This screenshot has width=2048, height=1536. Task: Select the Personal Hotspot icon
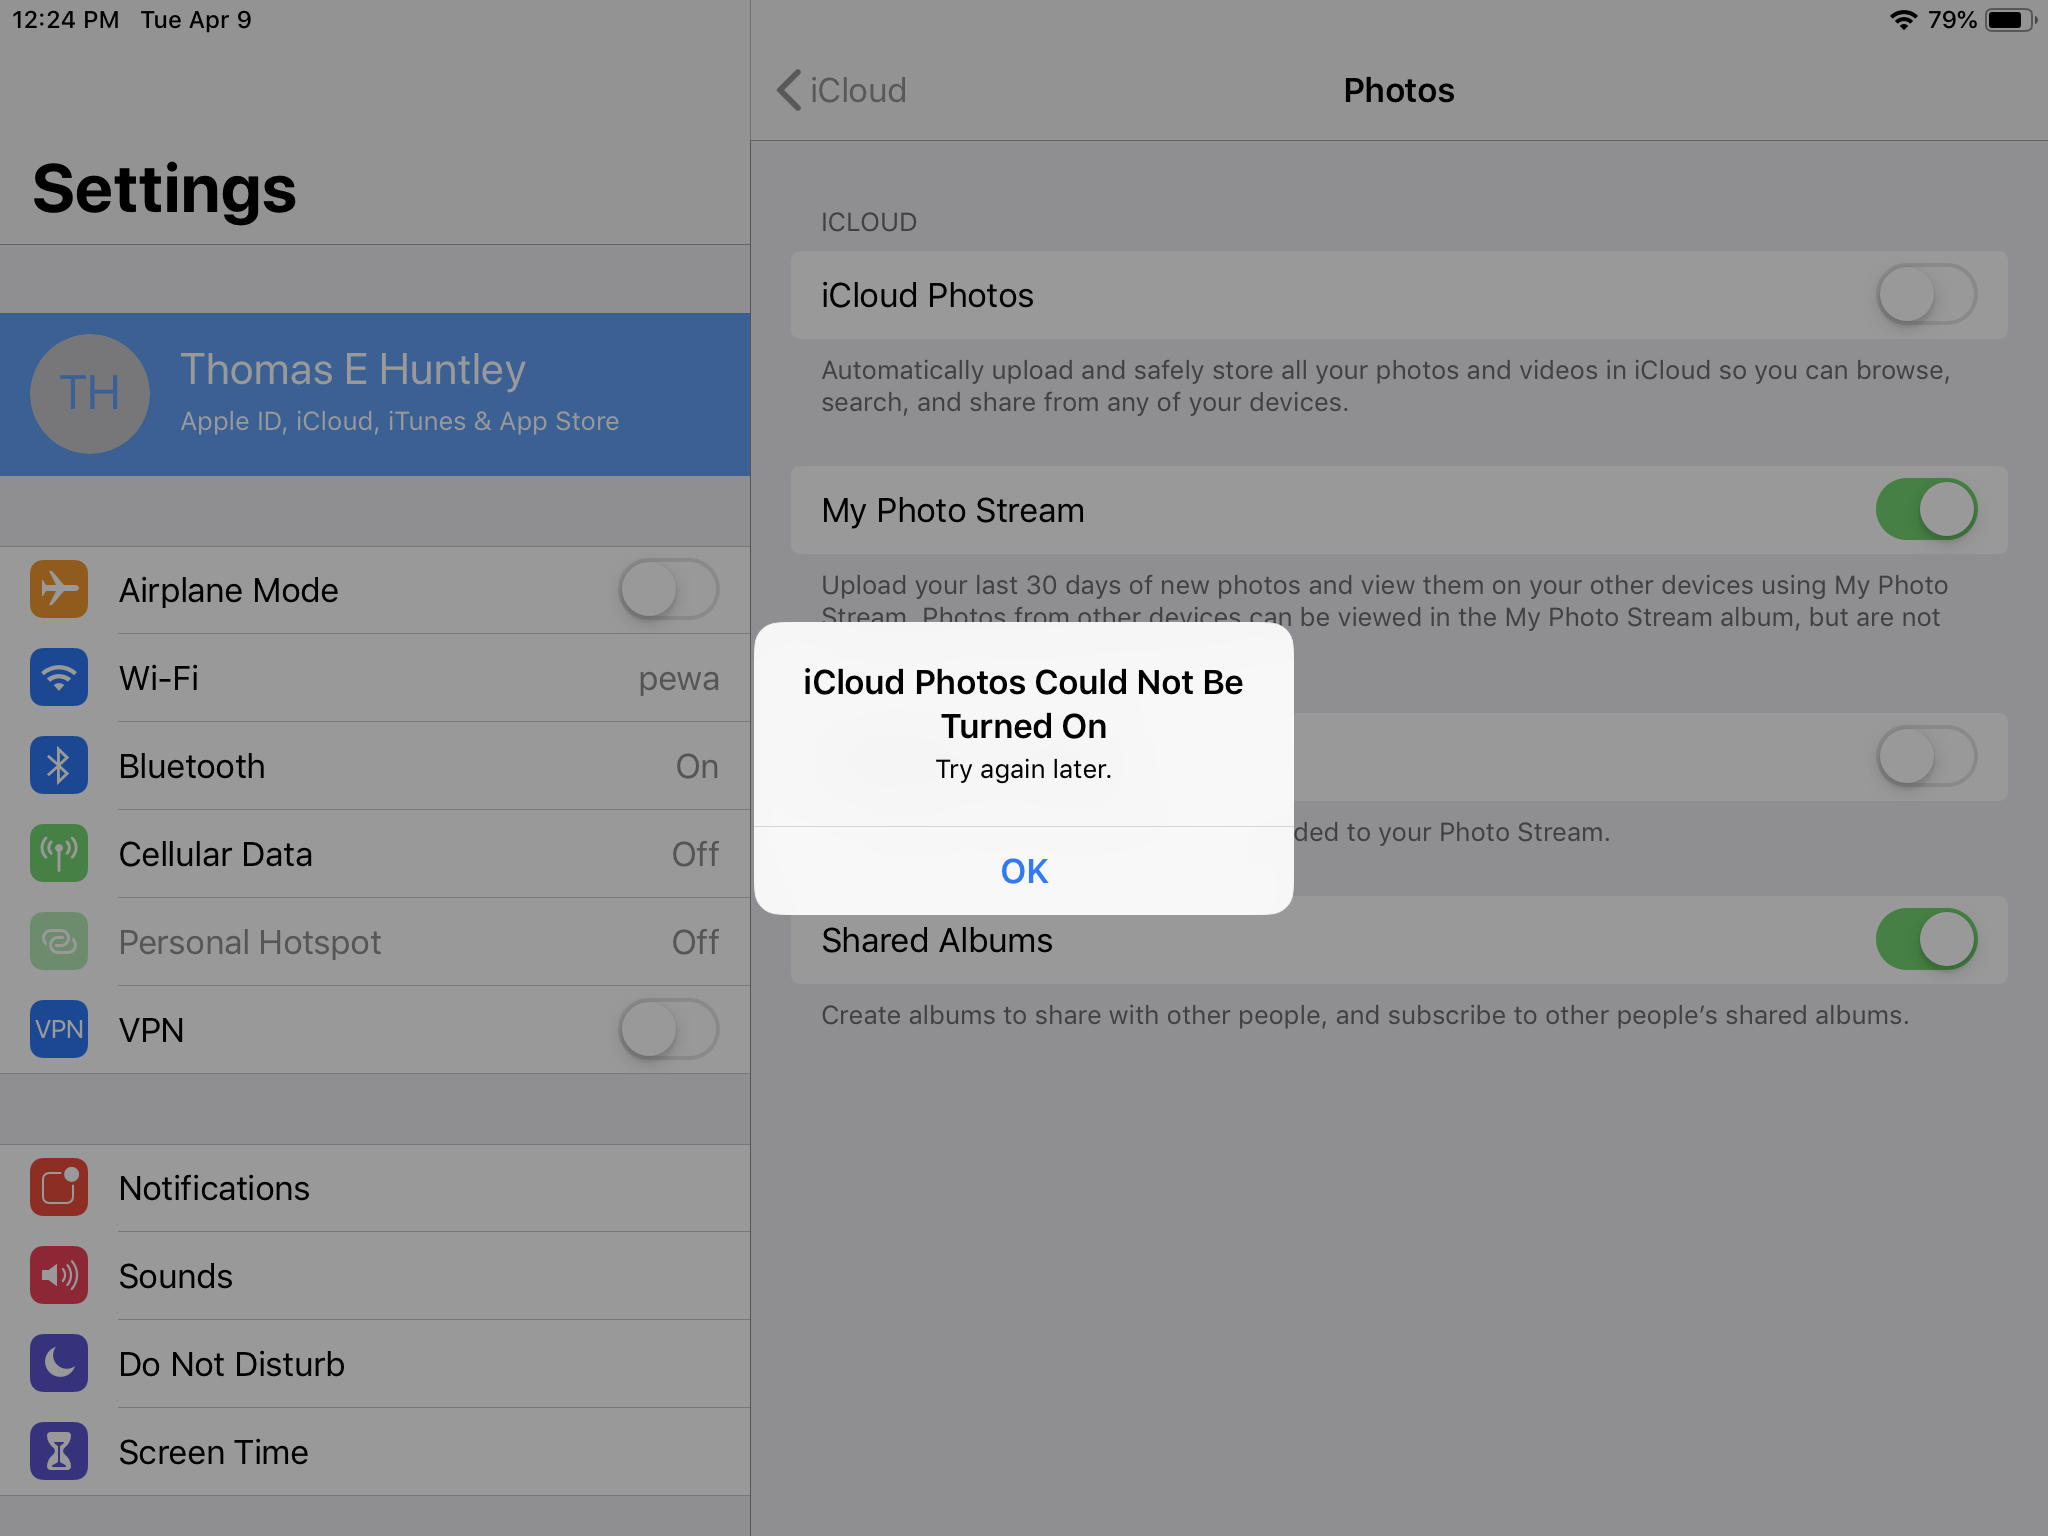click(x=59, y=941)
